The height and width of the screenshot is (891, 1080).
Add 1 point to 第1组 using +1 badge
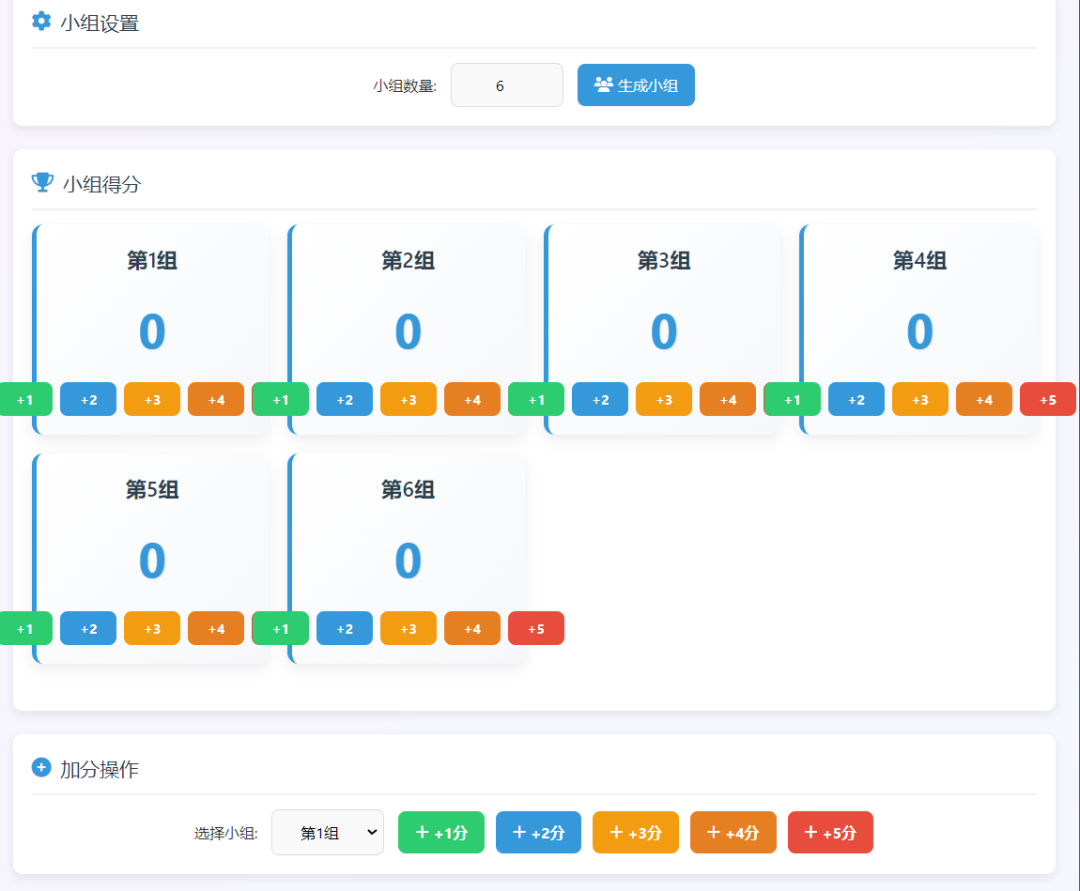point(26,399)
